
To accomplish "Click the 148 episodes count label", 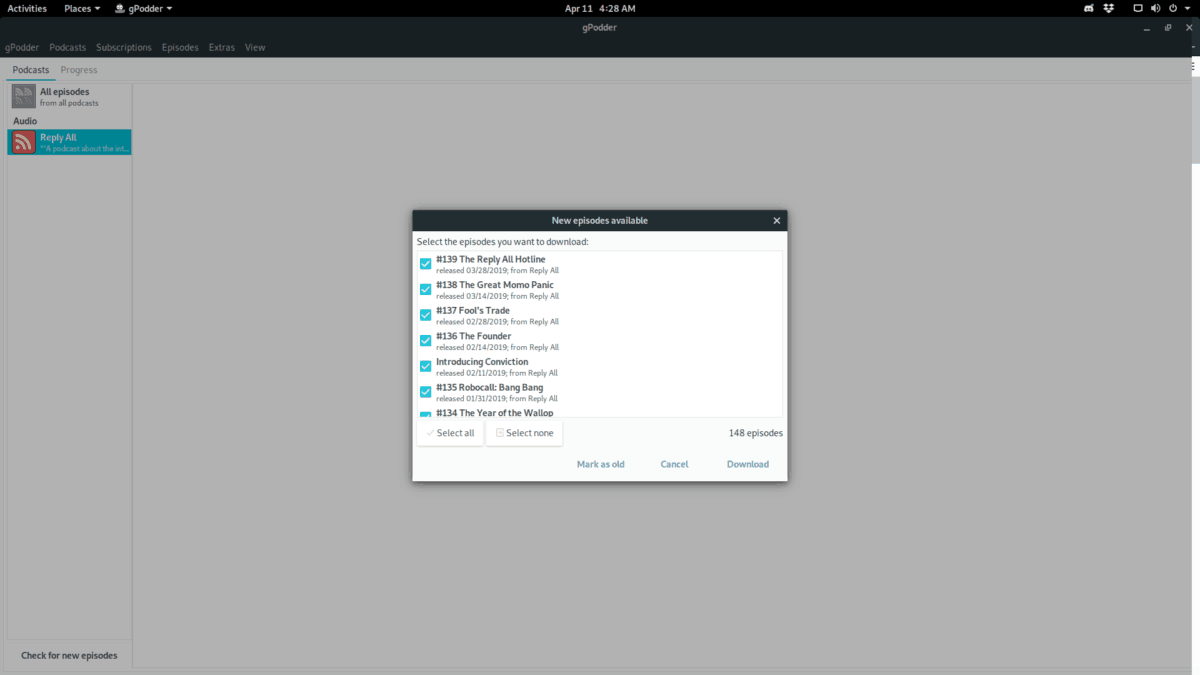I will (756, 433).
